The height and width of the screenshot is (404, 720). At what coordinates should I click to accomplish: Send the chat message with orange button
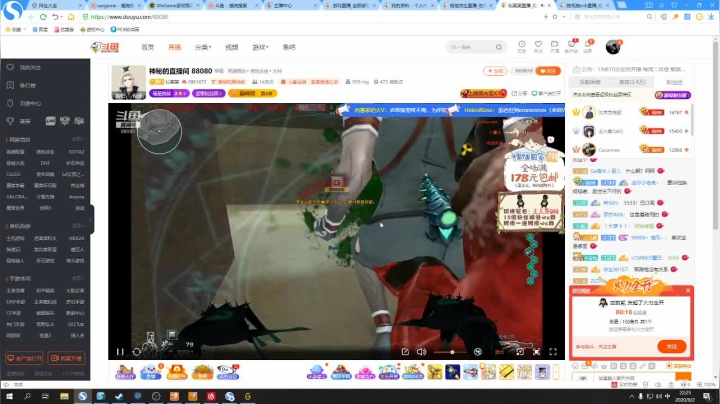coord(683,377)
